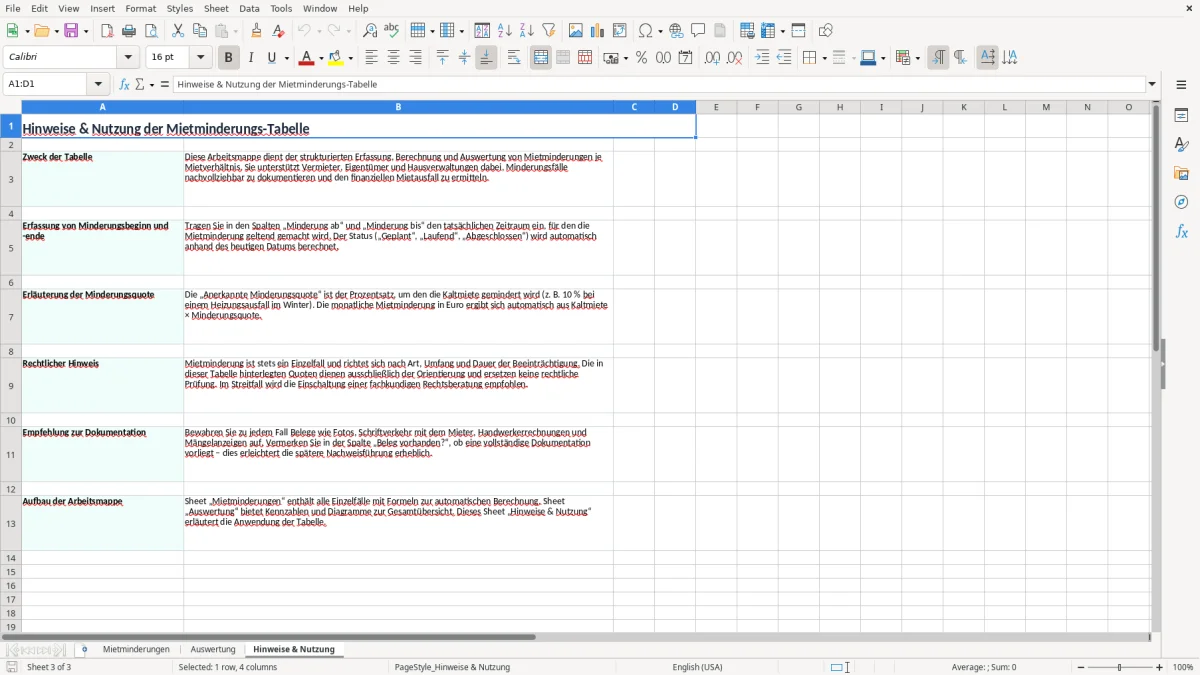Click the Delete Decimal Place icon
Screen dimensions: 1200x675
[734, 58]
